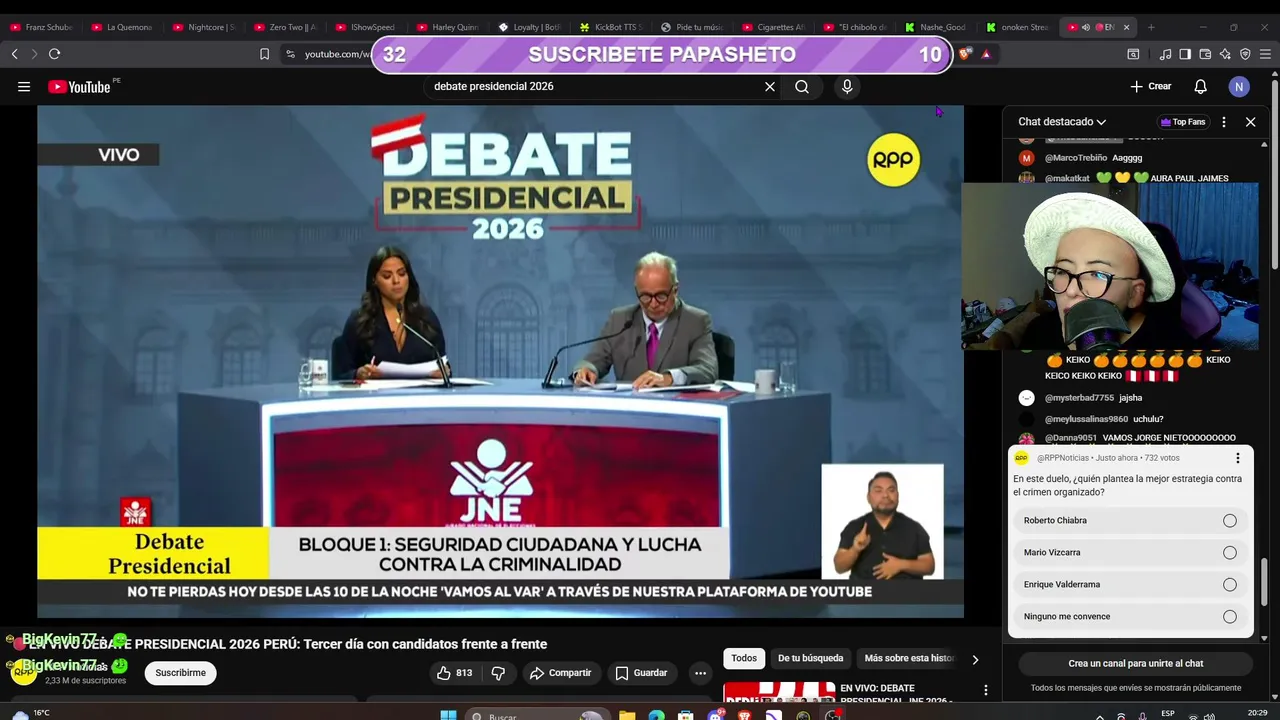Open the account avatar menu
The height and width of the screenshot is (720, 1280).
[1239, 87]
